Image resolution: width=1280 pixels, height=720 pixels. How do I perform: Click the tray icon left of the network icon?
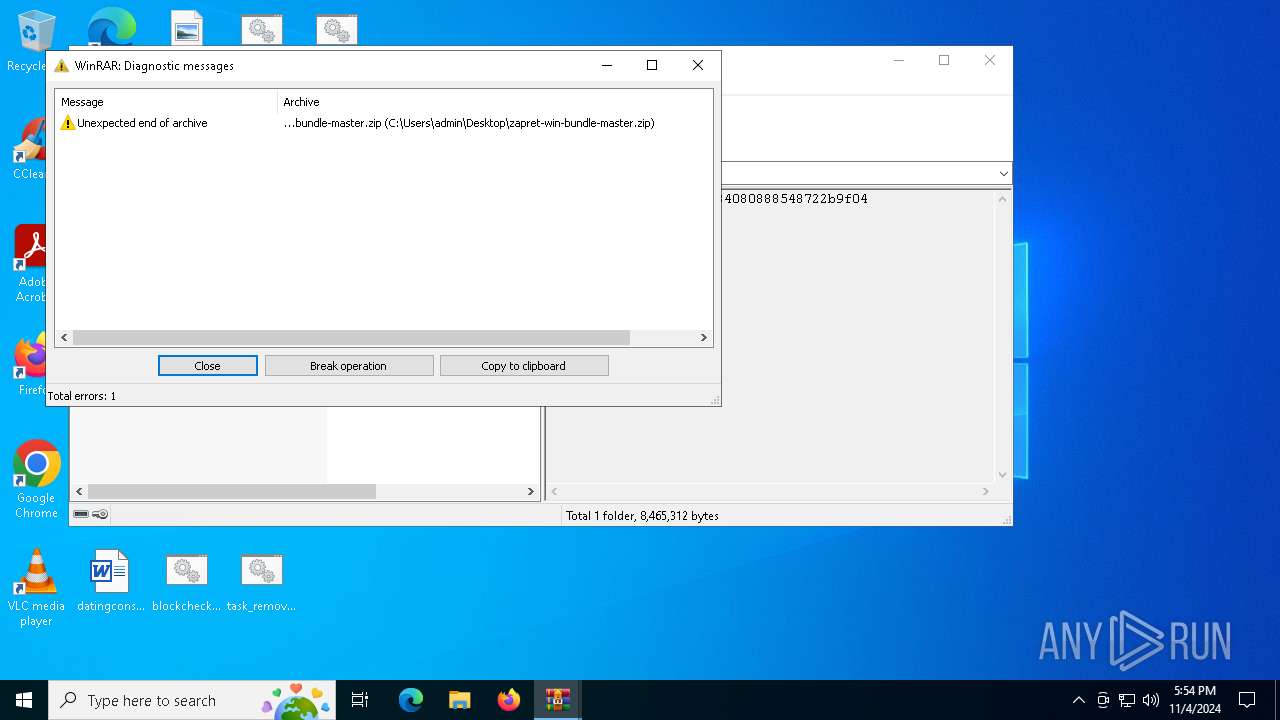pos(1103,700)
